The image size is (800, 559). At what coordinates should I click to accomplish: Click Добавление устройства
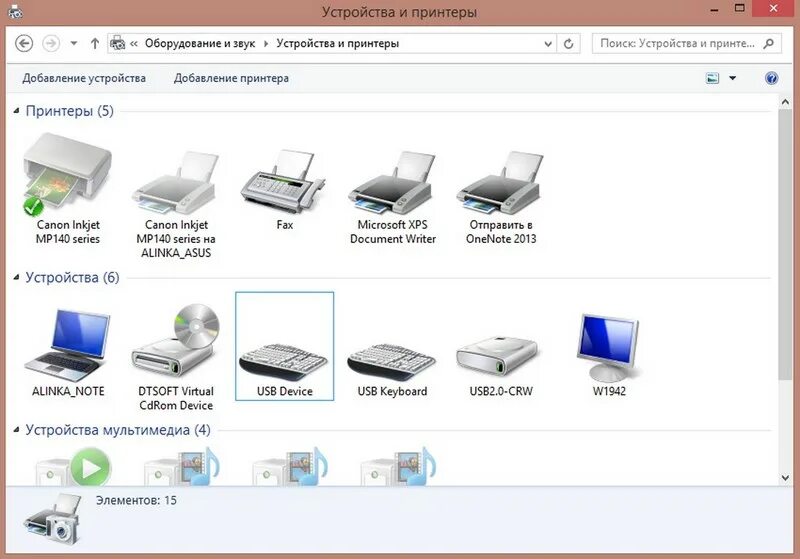tap(84, 78)
